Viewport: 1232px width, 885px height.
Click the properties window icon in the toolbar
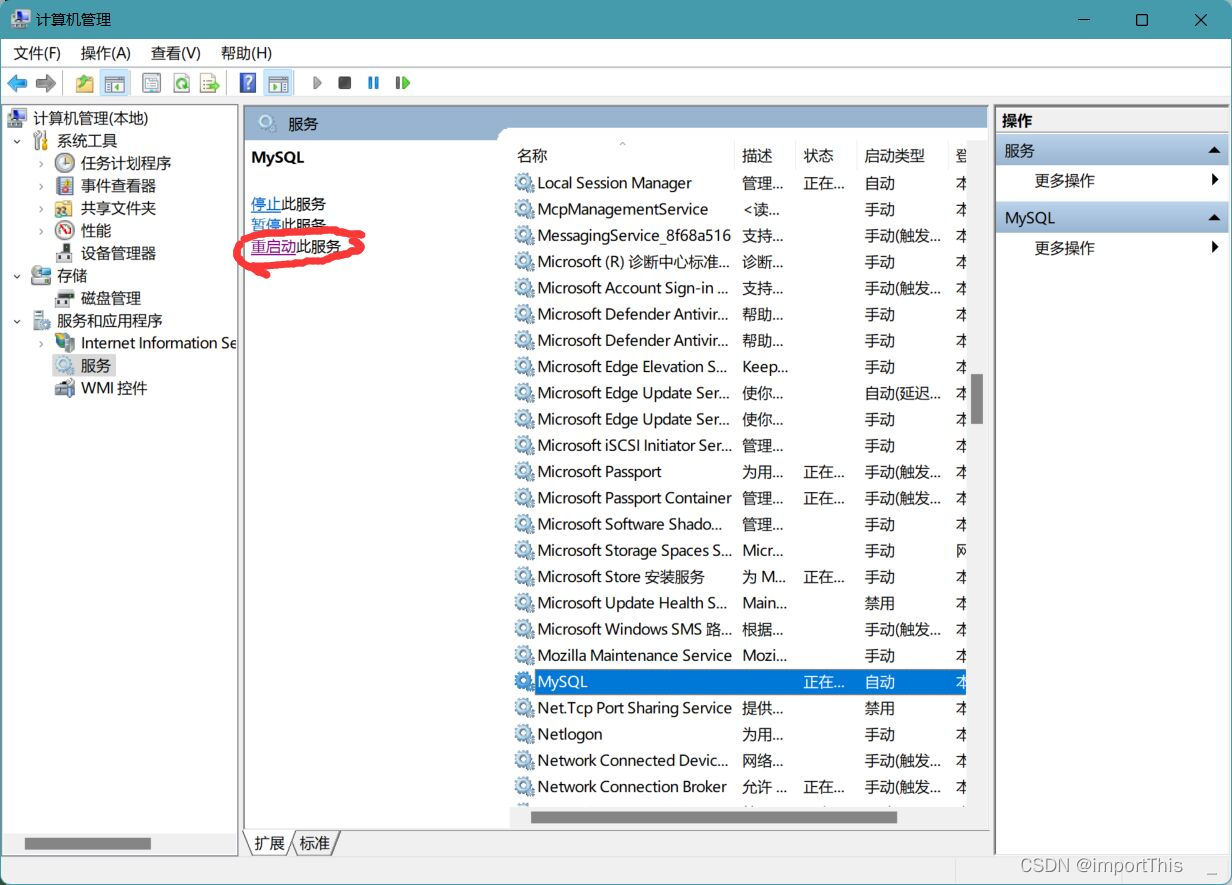coord(151,82)
